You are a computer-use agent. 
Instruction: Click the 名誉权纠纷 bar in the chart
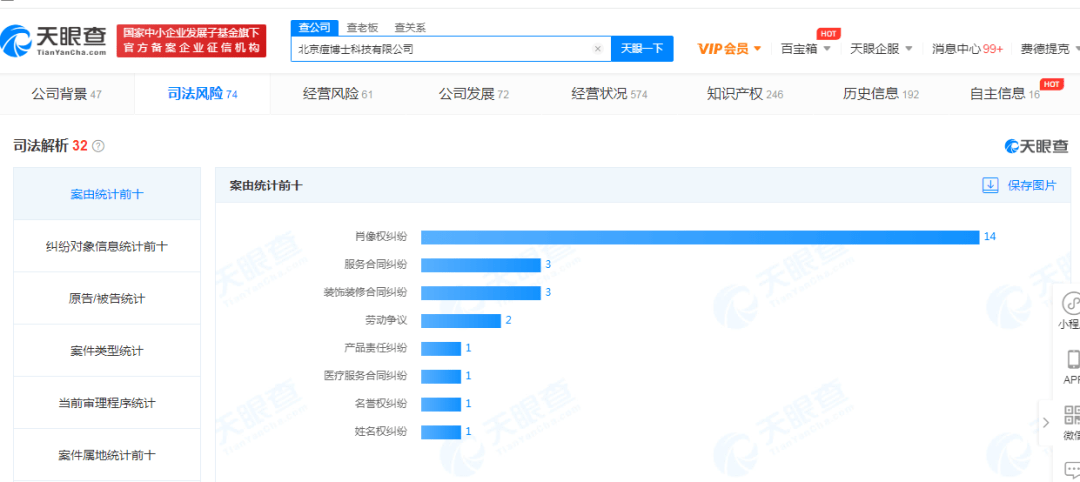click(441, 404)
